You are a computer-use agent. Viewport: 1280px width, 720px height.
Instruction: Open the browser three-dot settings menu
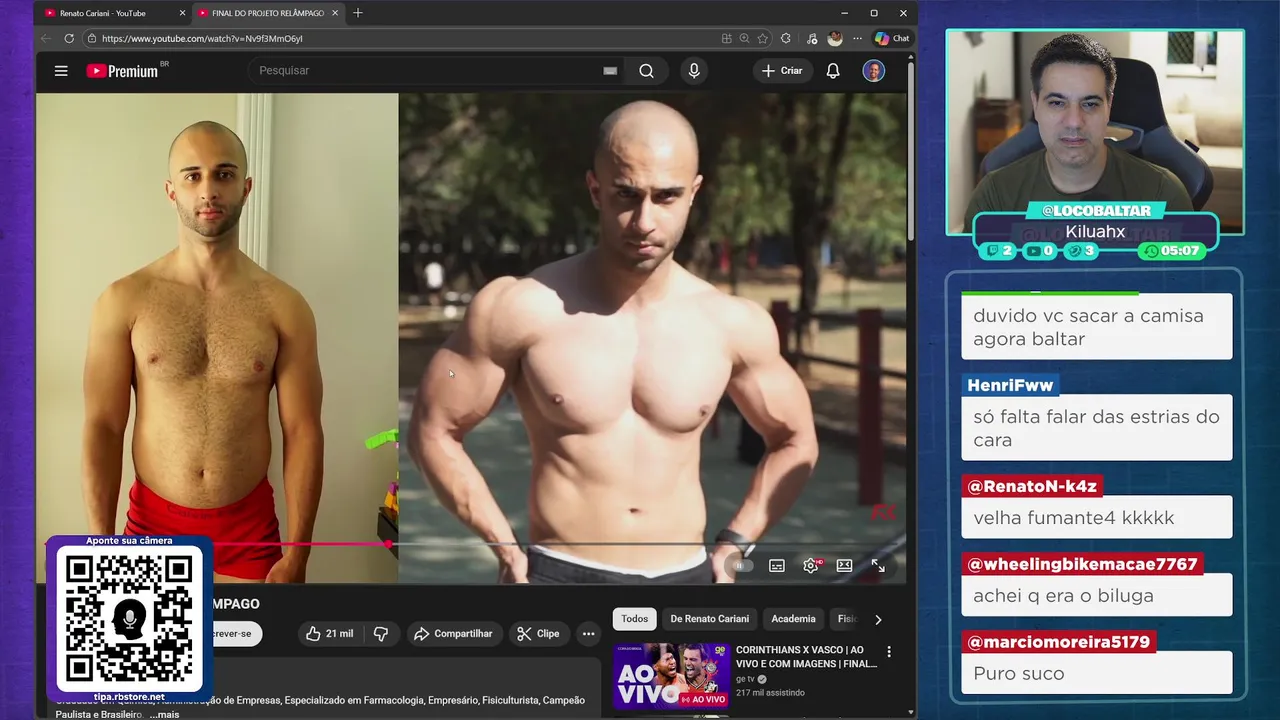[x=858, y=38]
